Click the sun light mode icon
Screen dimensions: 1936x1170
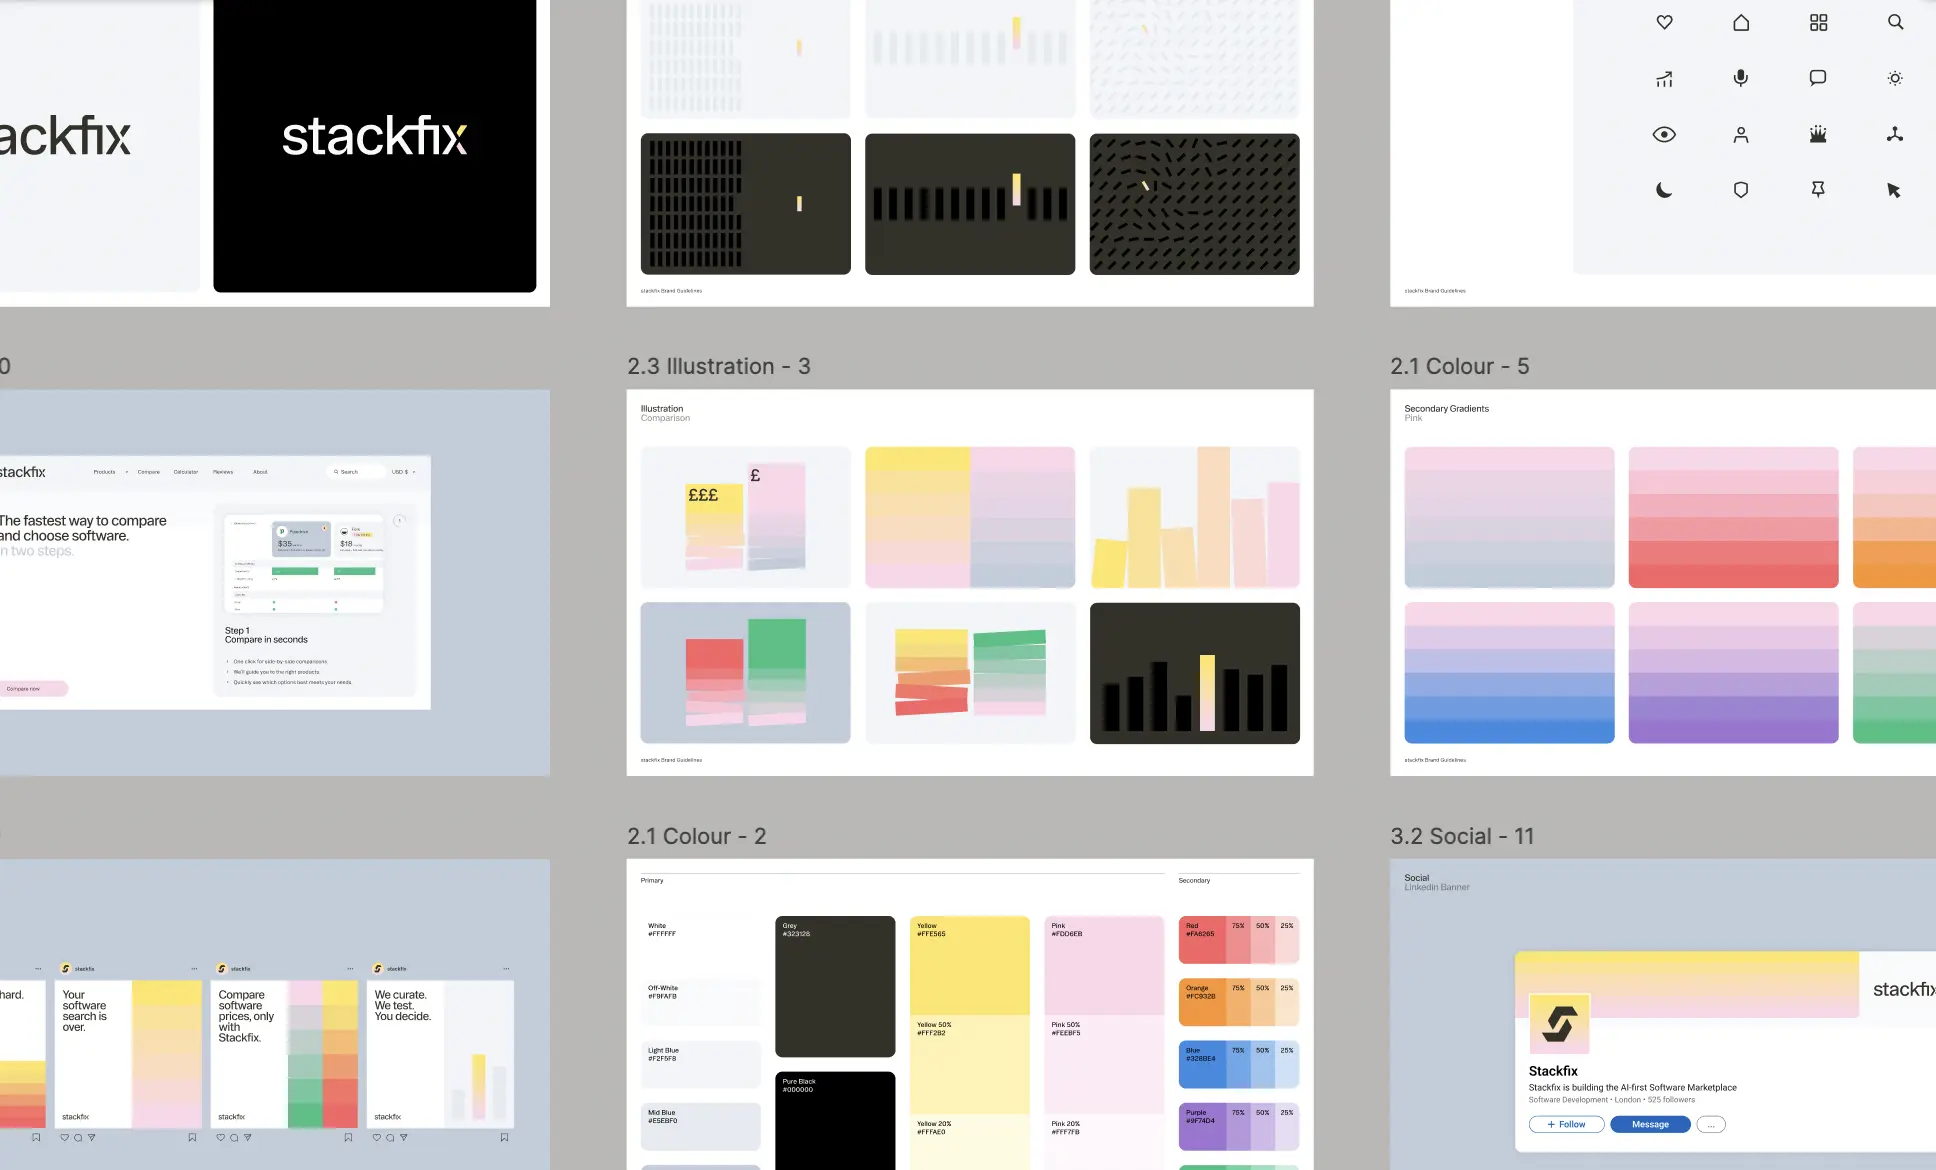(1895, 78)
